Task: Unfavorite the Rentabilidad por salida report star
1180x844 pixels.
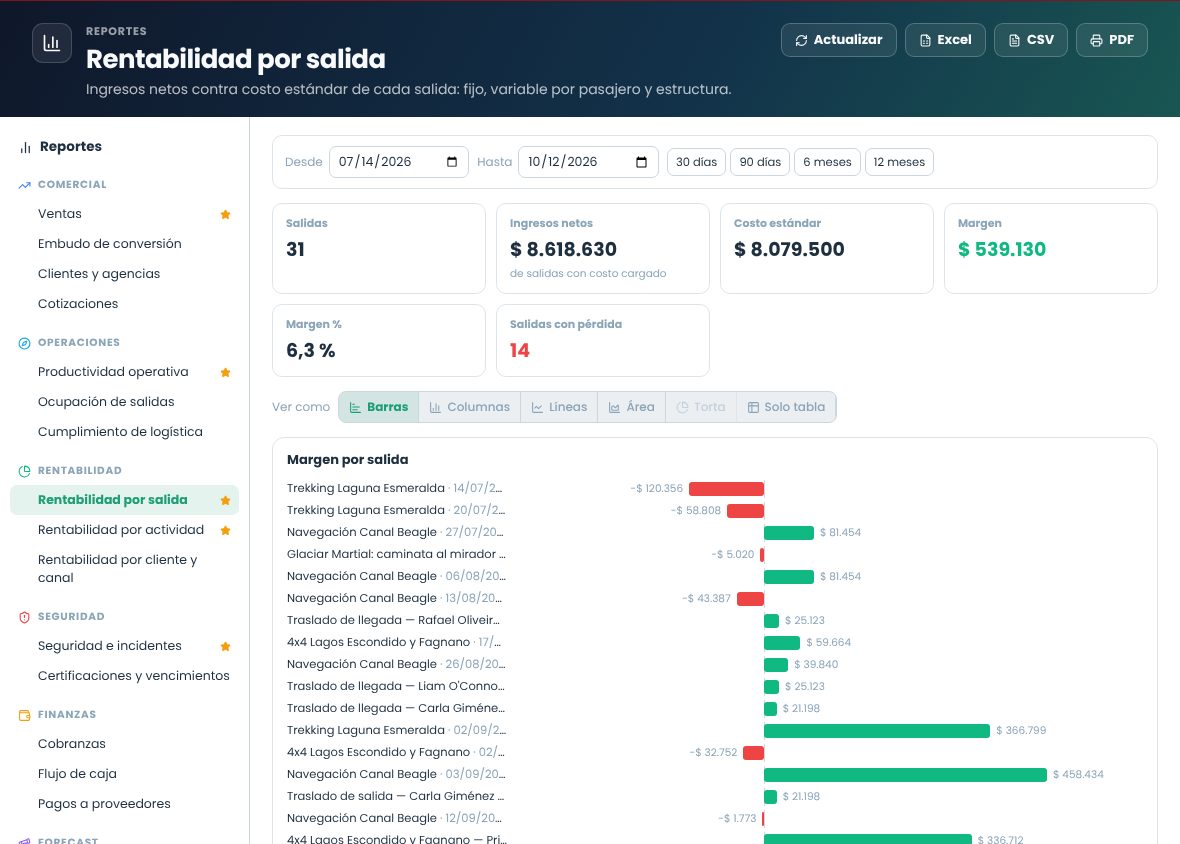Action: 225,500
